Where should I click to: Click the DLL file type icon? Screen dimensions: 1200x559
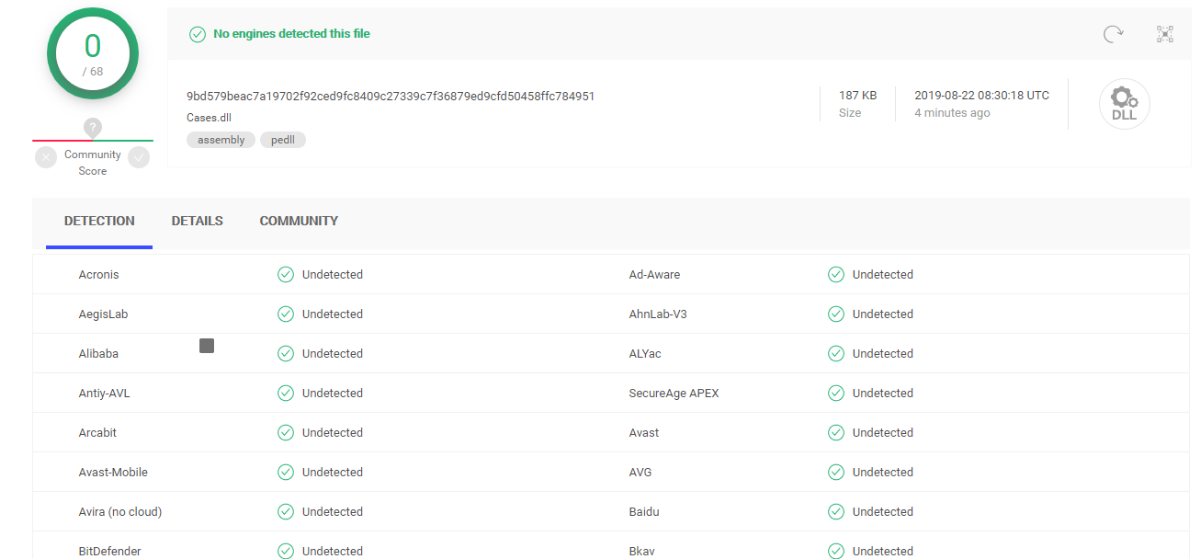1124,104
